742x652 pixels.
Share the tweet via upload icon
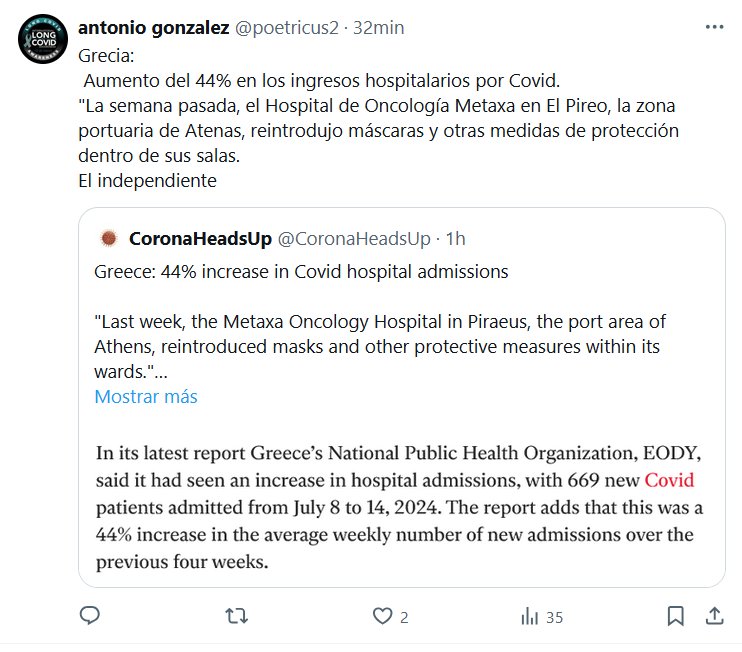[x=715, y=617]
